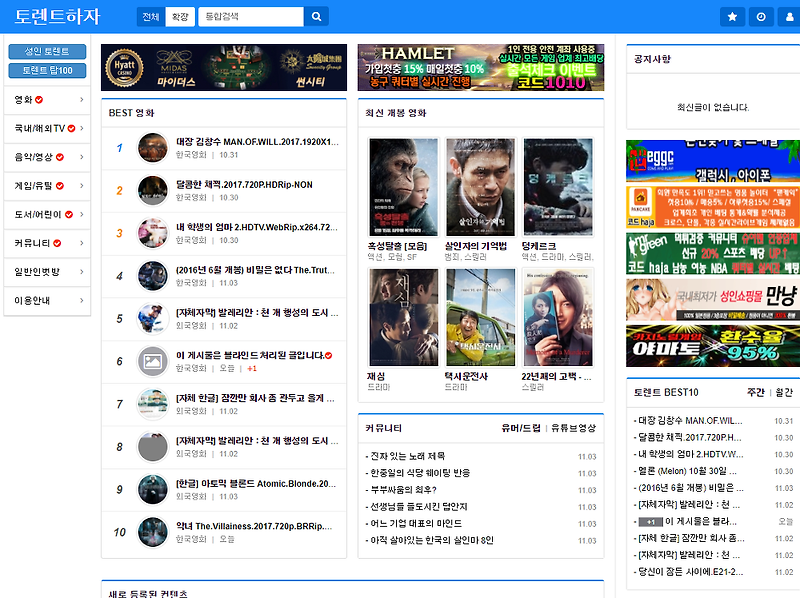800x598 pixels.
Task: Expand the 음악/영상 sidebar category
Action: tap(47, 157)
